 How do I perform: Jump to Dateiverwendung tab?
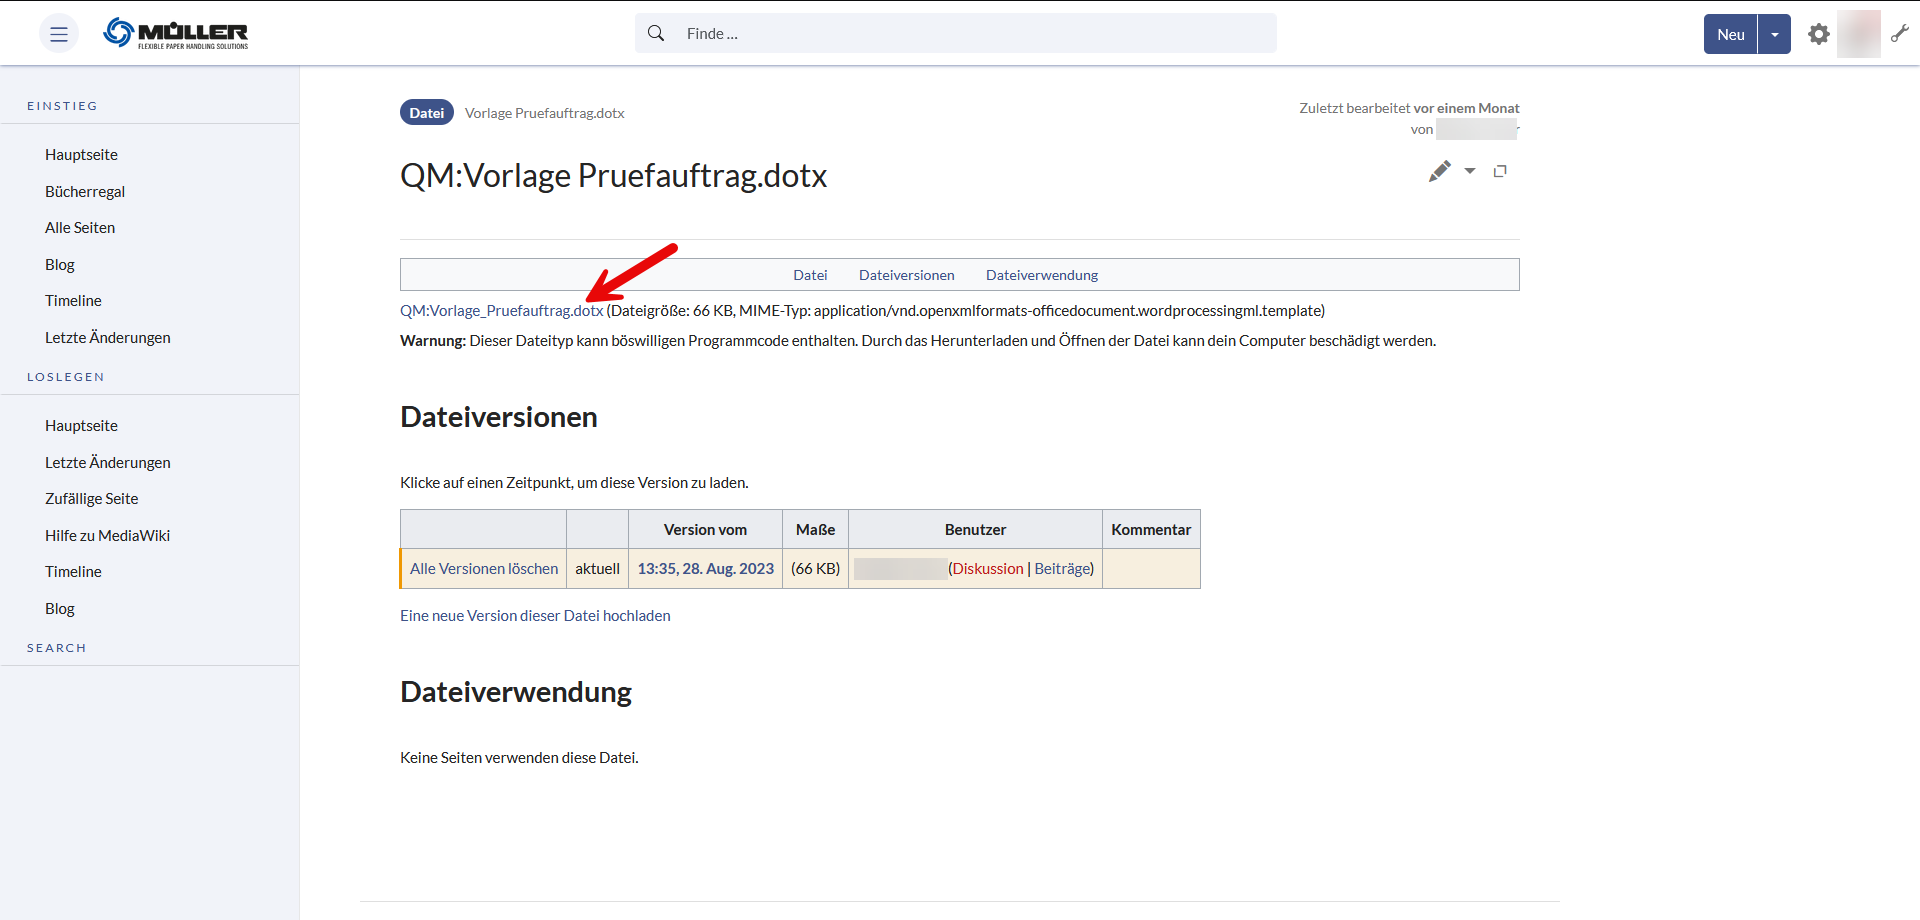1041,275
